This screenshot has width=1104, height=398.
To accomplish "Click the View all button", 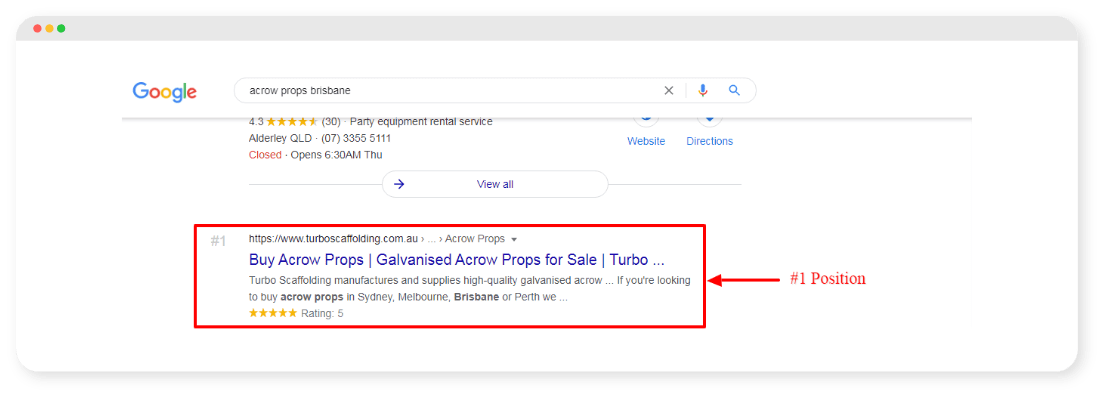I will click(x=495, y=184).
